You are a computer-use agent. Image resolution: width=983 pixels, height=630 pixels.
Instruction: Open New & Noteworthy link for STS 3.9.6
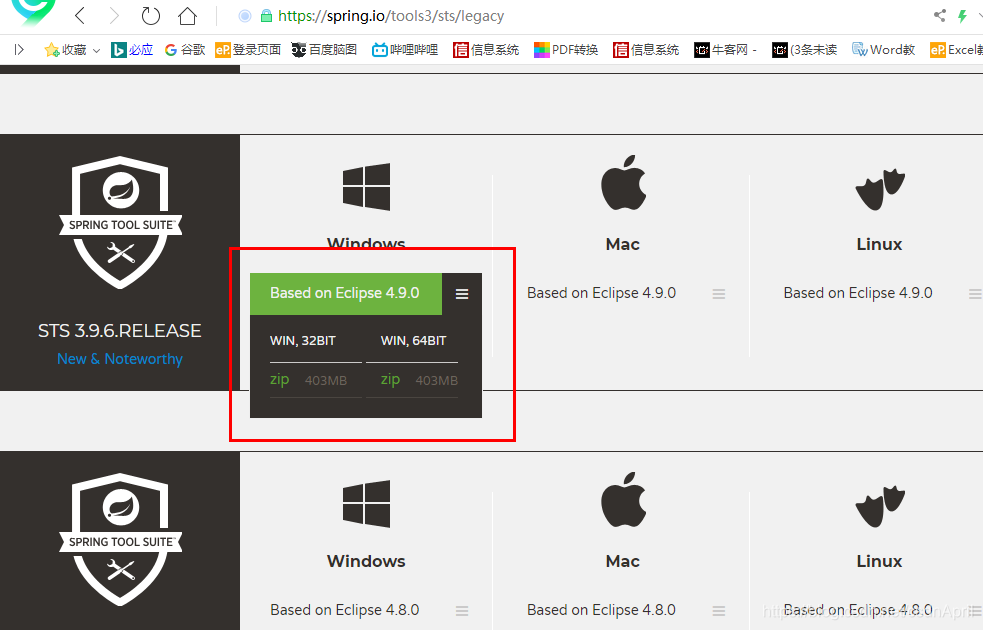[120, 359]
